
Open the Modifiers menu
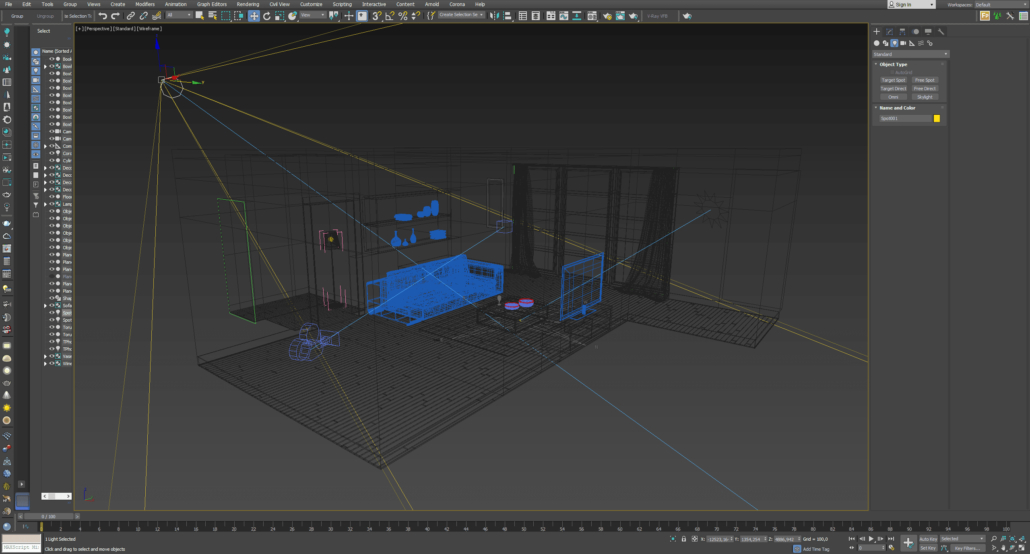click(x=145, y=4)
